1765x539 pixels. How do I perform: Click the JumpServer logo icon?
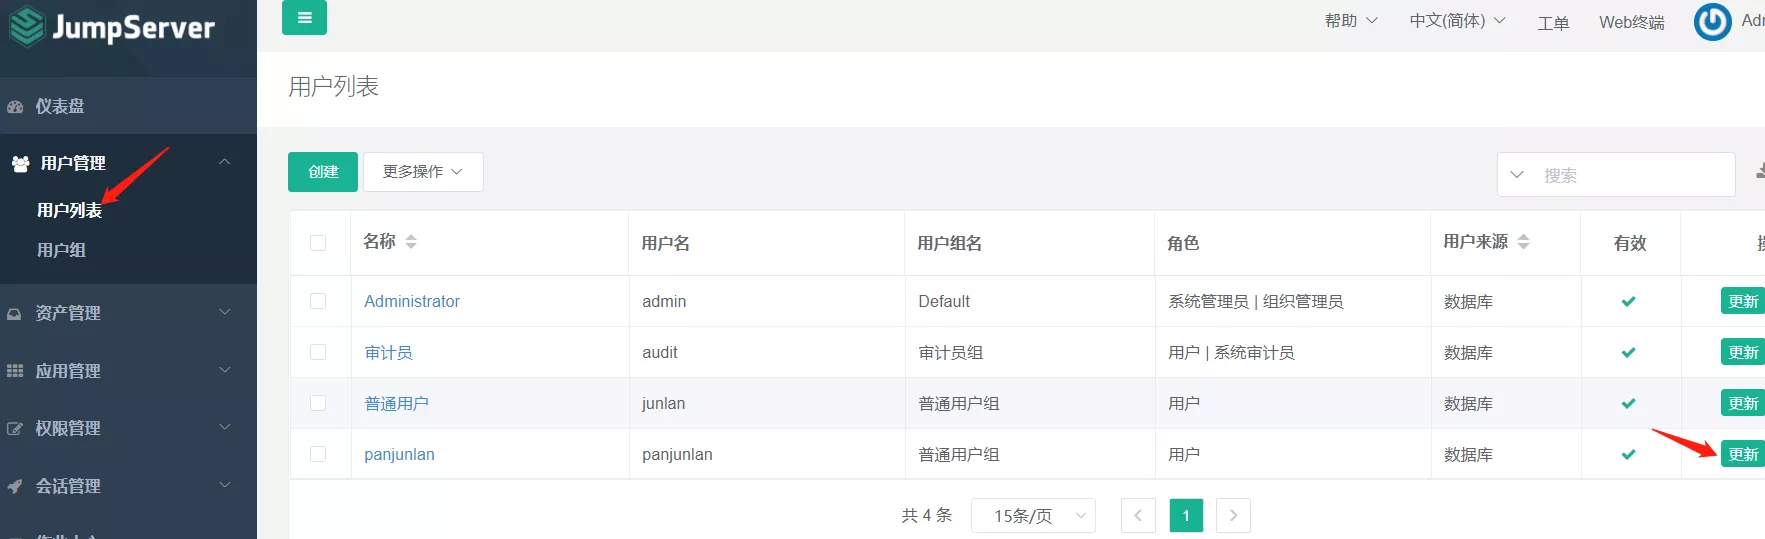click(26, 27)
